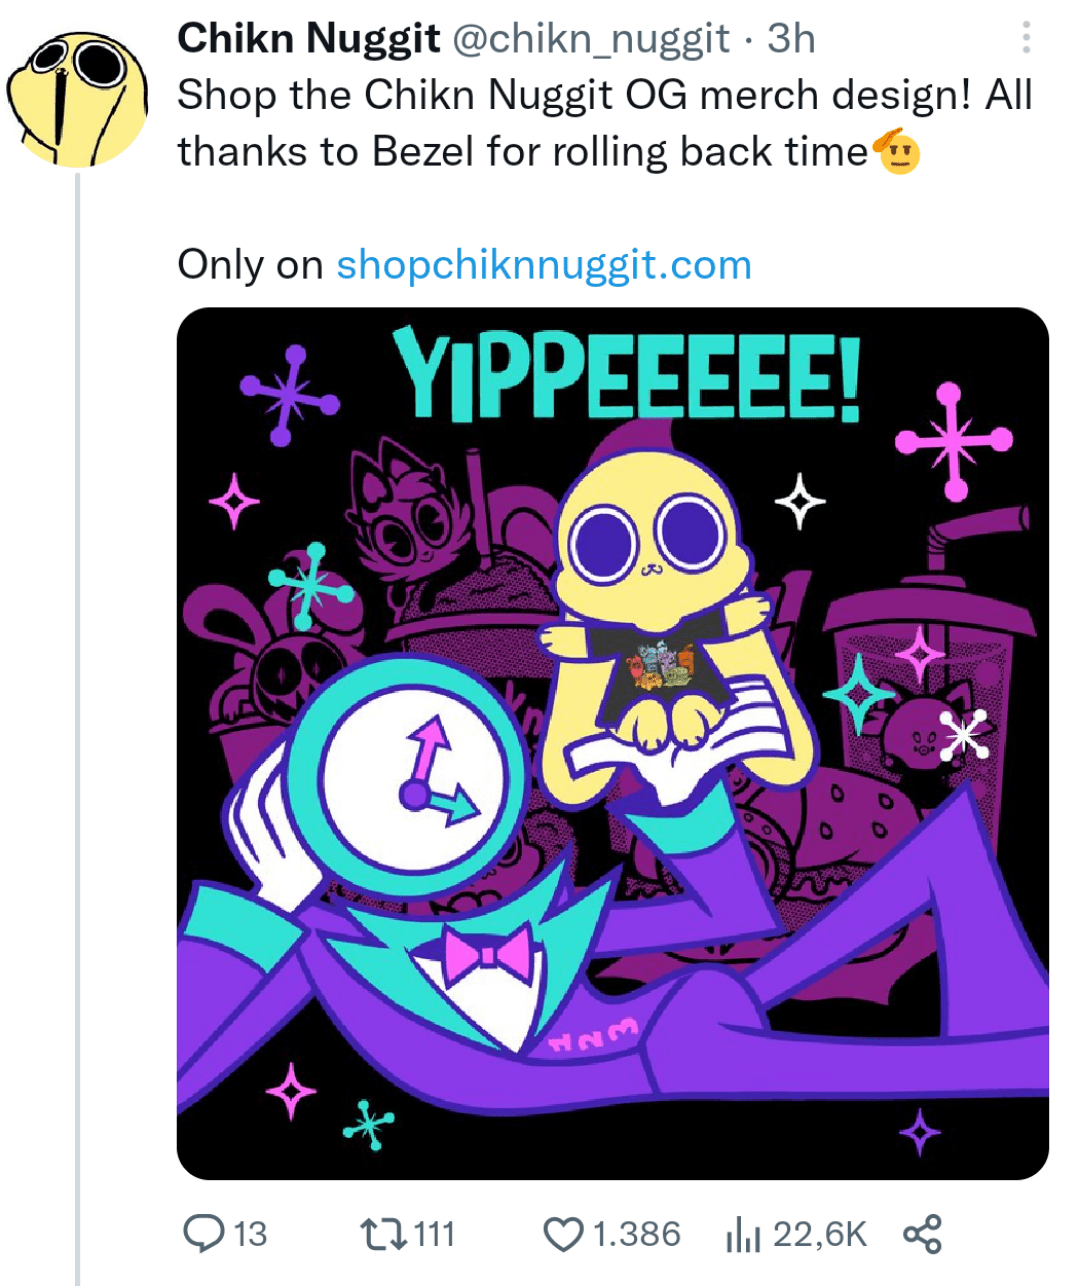Screen dimensions: 1080x1286
Task: Click the saluting emoji in the tweet
Action: click(x=898, y=152)
